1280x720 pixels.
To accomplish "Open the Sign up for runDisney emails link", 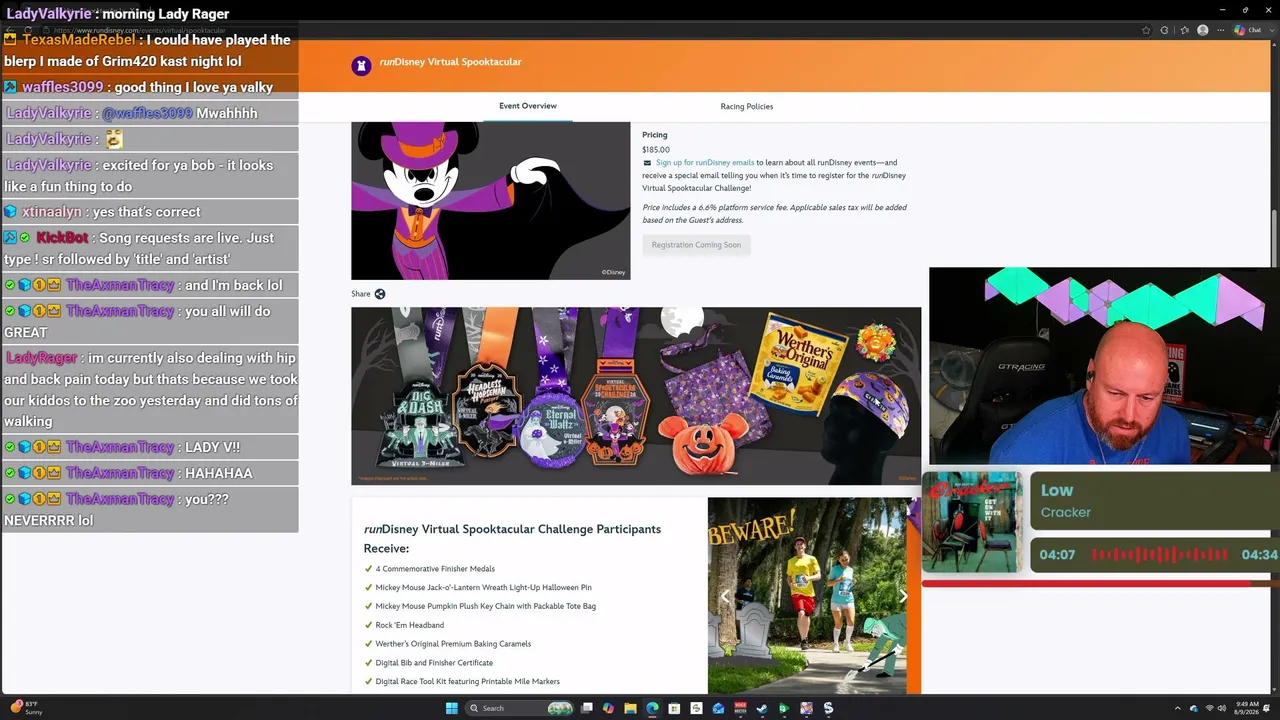I will (705, 162).
